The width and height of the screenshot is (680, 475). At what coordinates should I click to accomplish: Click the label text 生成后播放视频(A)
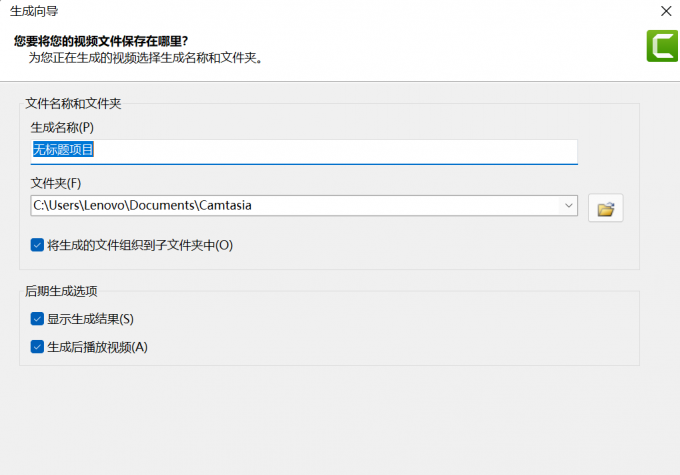[x=97, y=347]
